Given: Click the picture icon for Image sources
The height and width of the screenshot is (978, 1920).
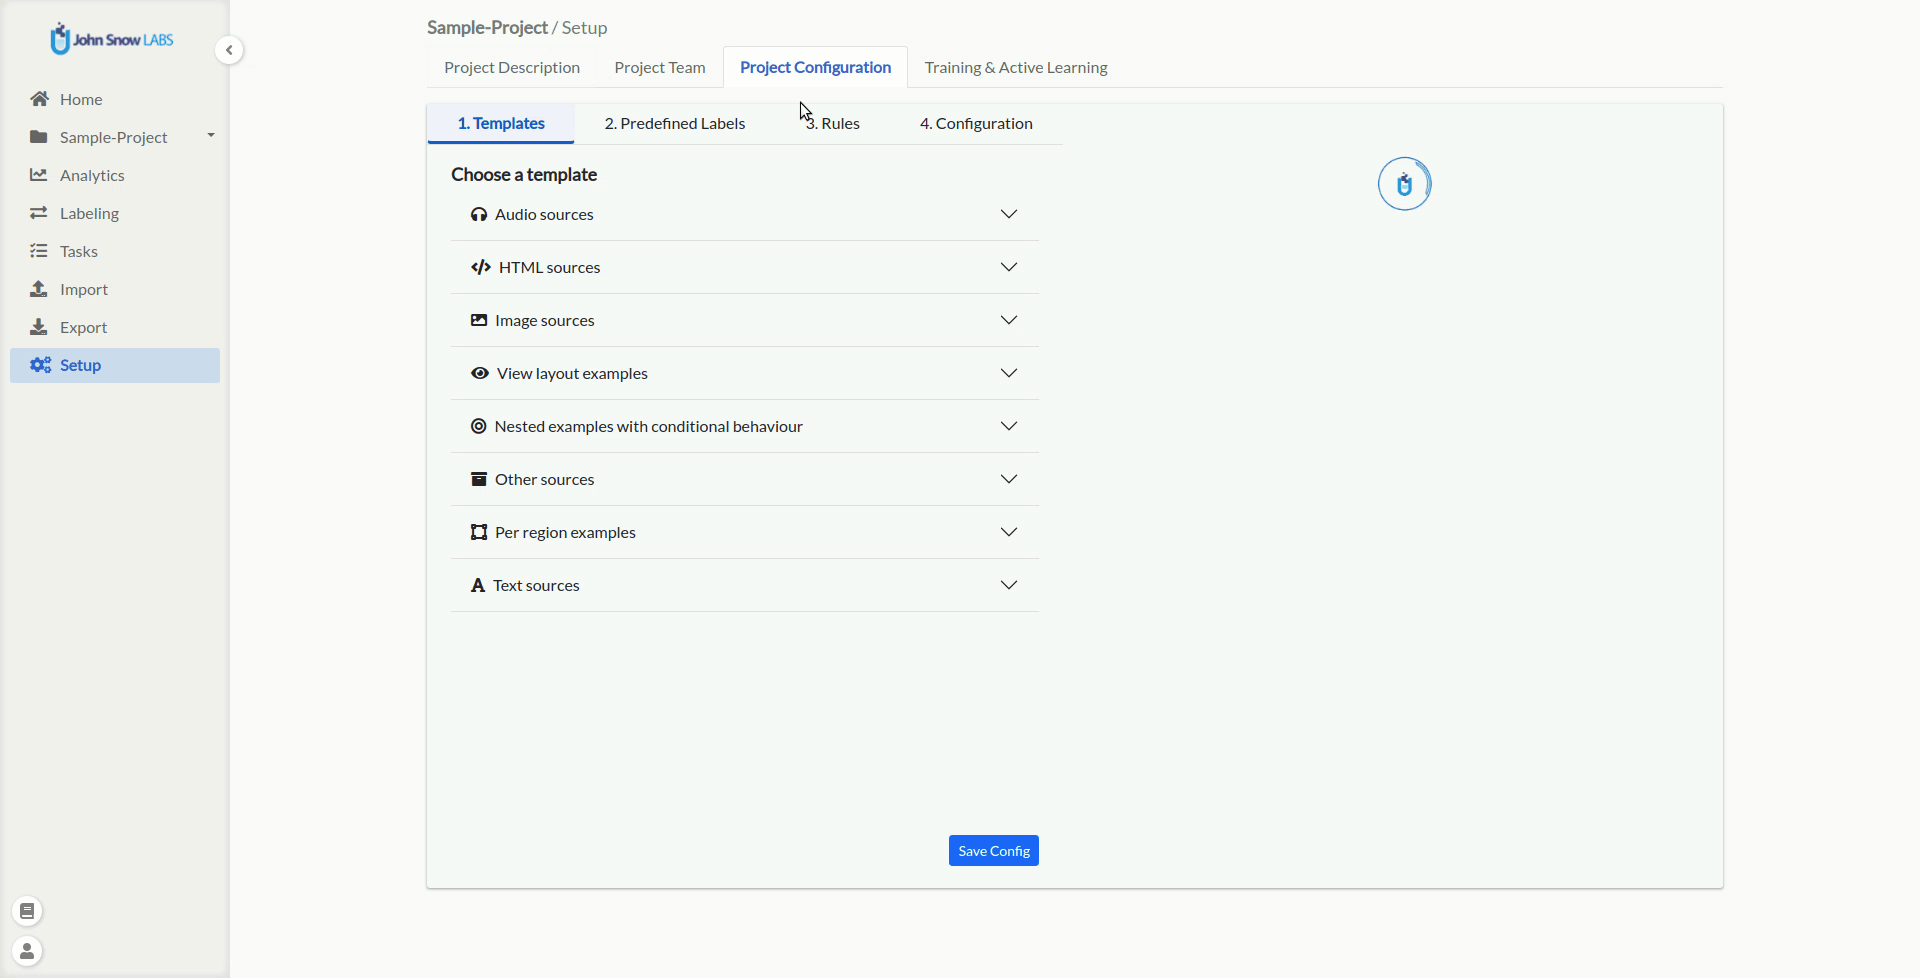Looking at the screenshot, I should click(x=479, y=320).
